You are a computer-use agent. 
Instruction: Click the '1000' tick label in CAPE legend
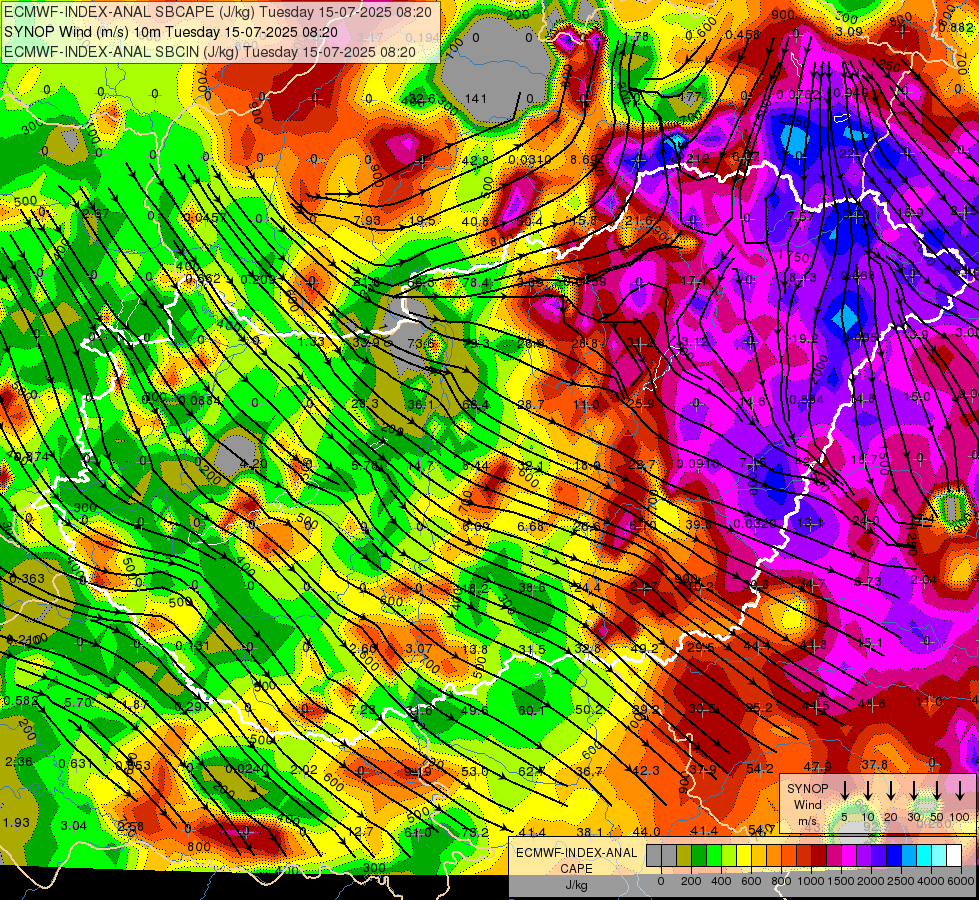pyautogui.click(x=811, y=881)
